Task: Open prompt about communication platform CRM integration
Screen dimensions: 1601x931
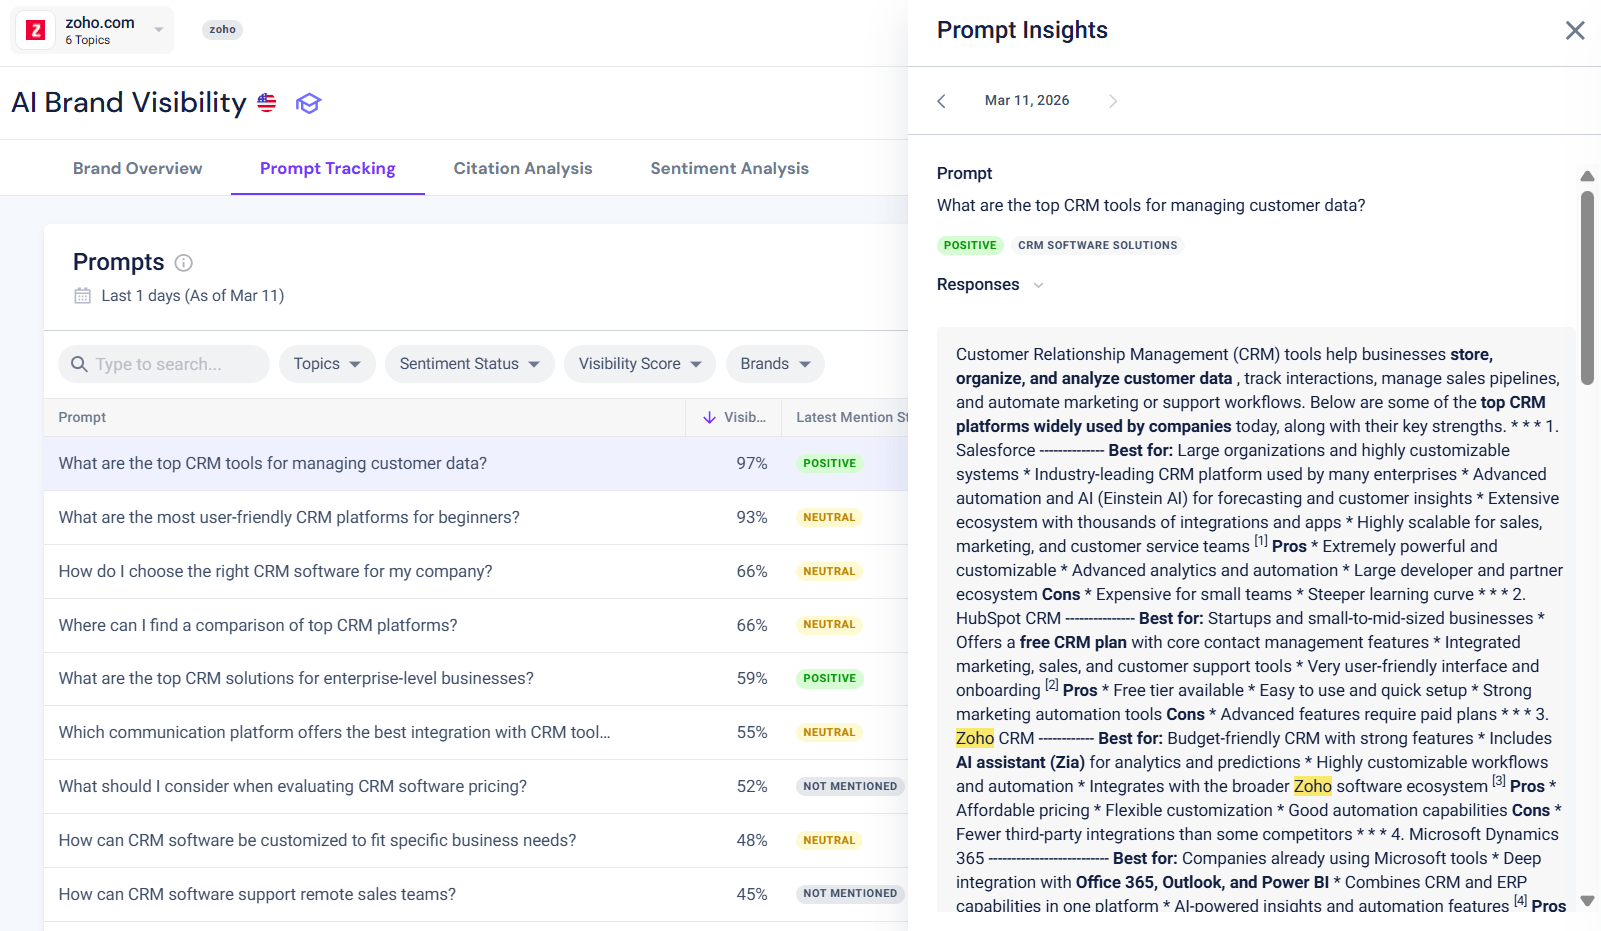Action: 334,732
